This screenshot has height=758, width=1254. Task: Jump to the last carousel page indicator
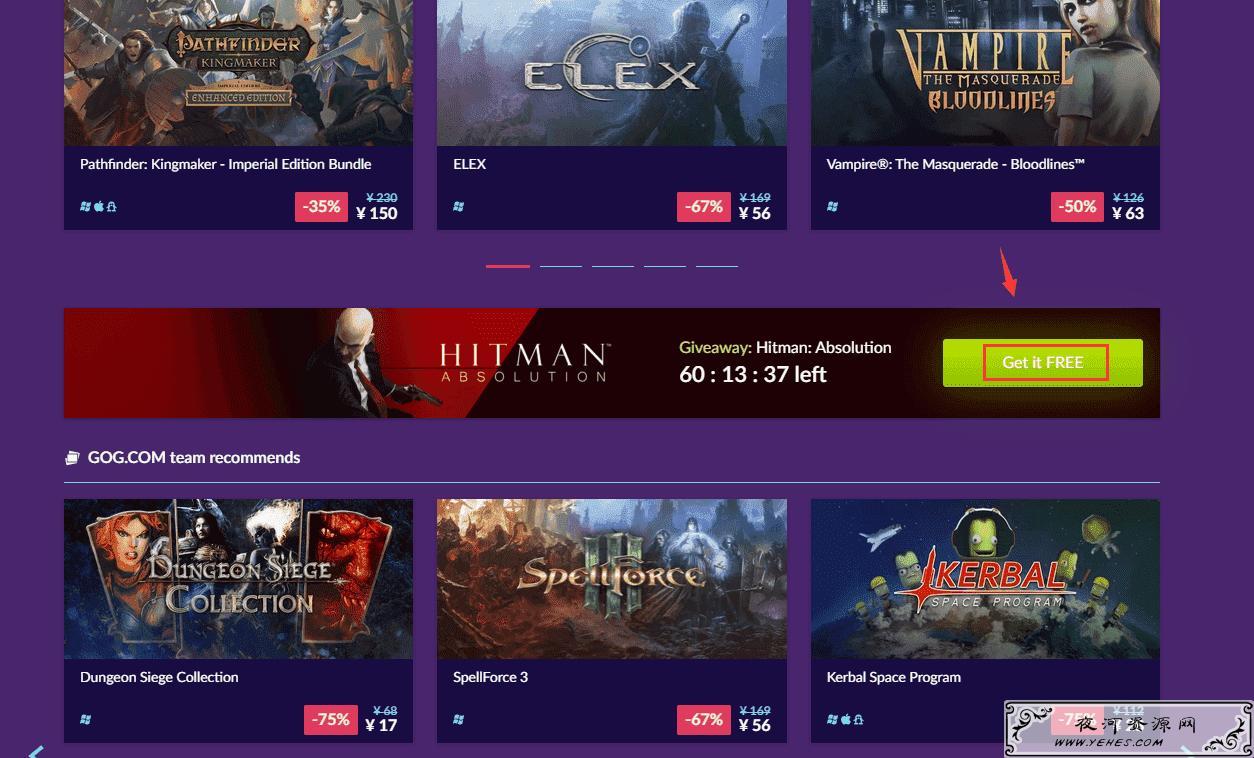click(717, 266)
